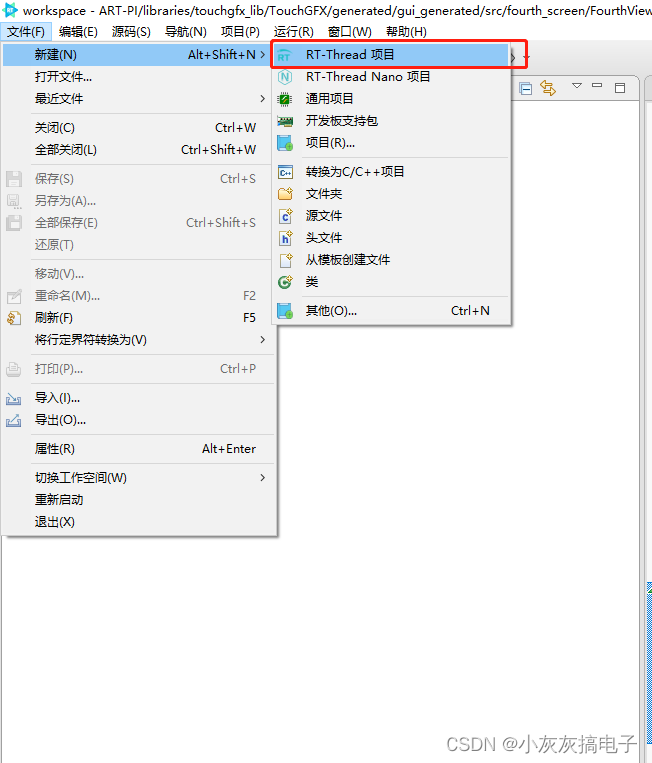Click the new folder icon
The height and width of the screenshot is (763, 652).
285,194
